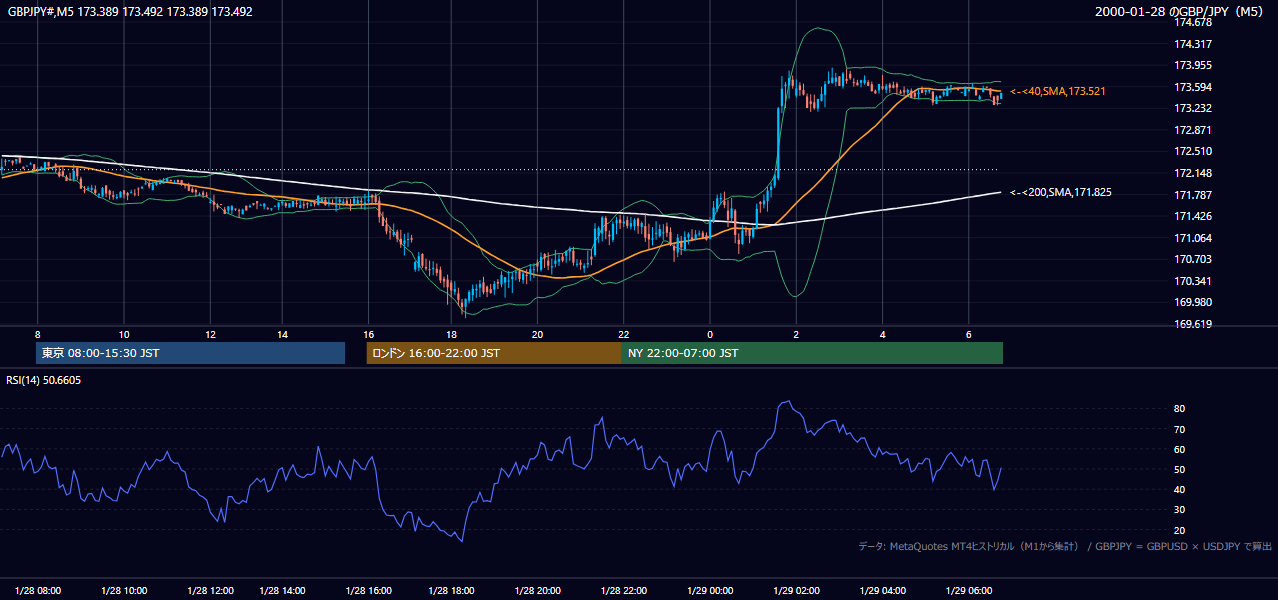Click the 1/28 12:00 date label
This screenshot has width=1278, height=600.
click(210, 591)
